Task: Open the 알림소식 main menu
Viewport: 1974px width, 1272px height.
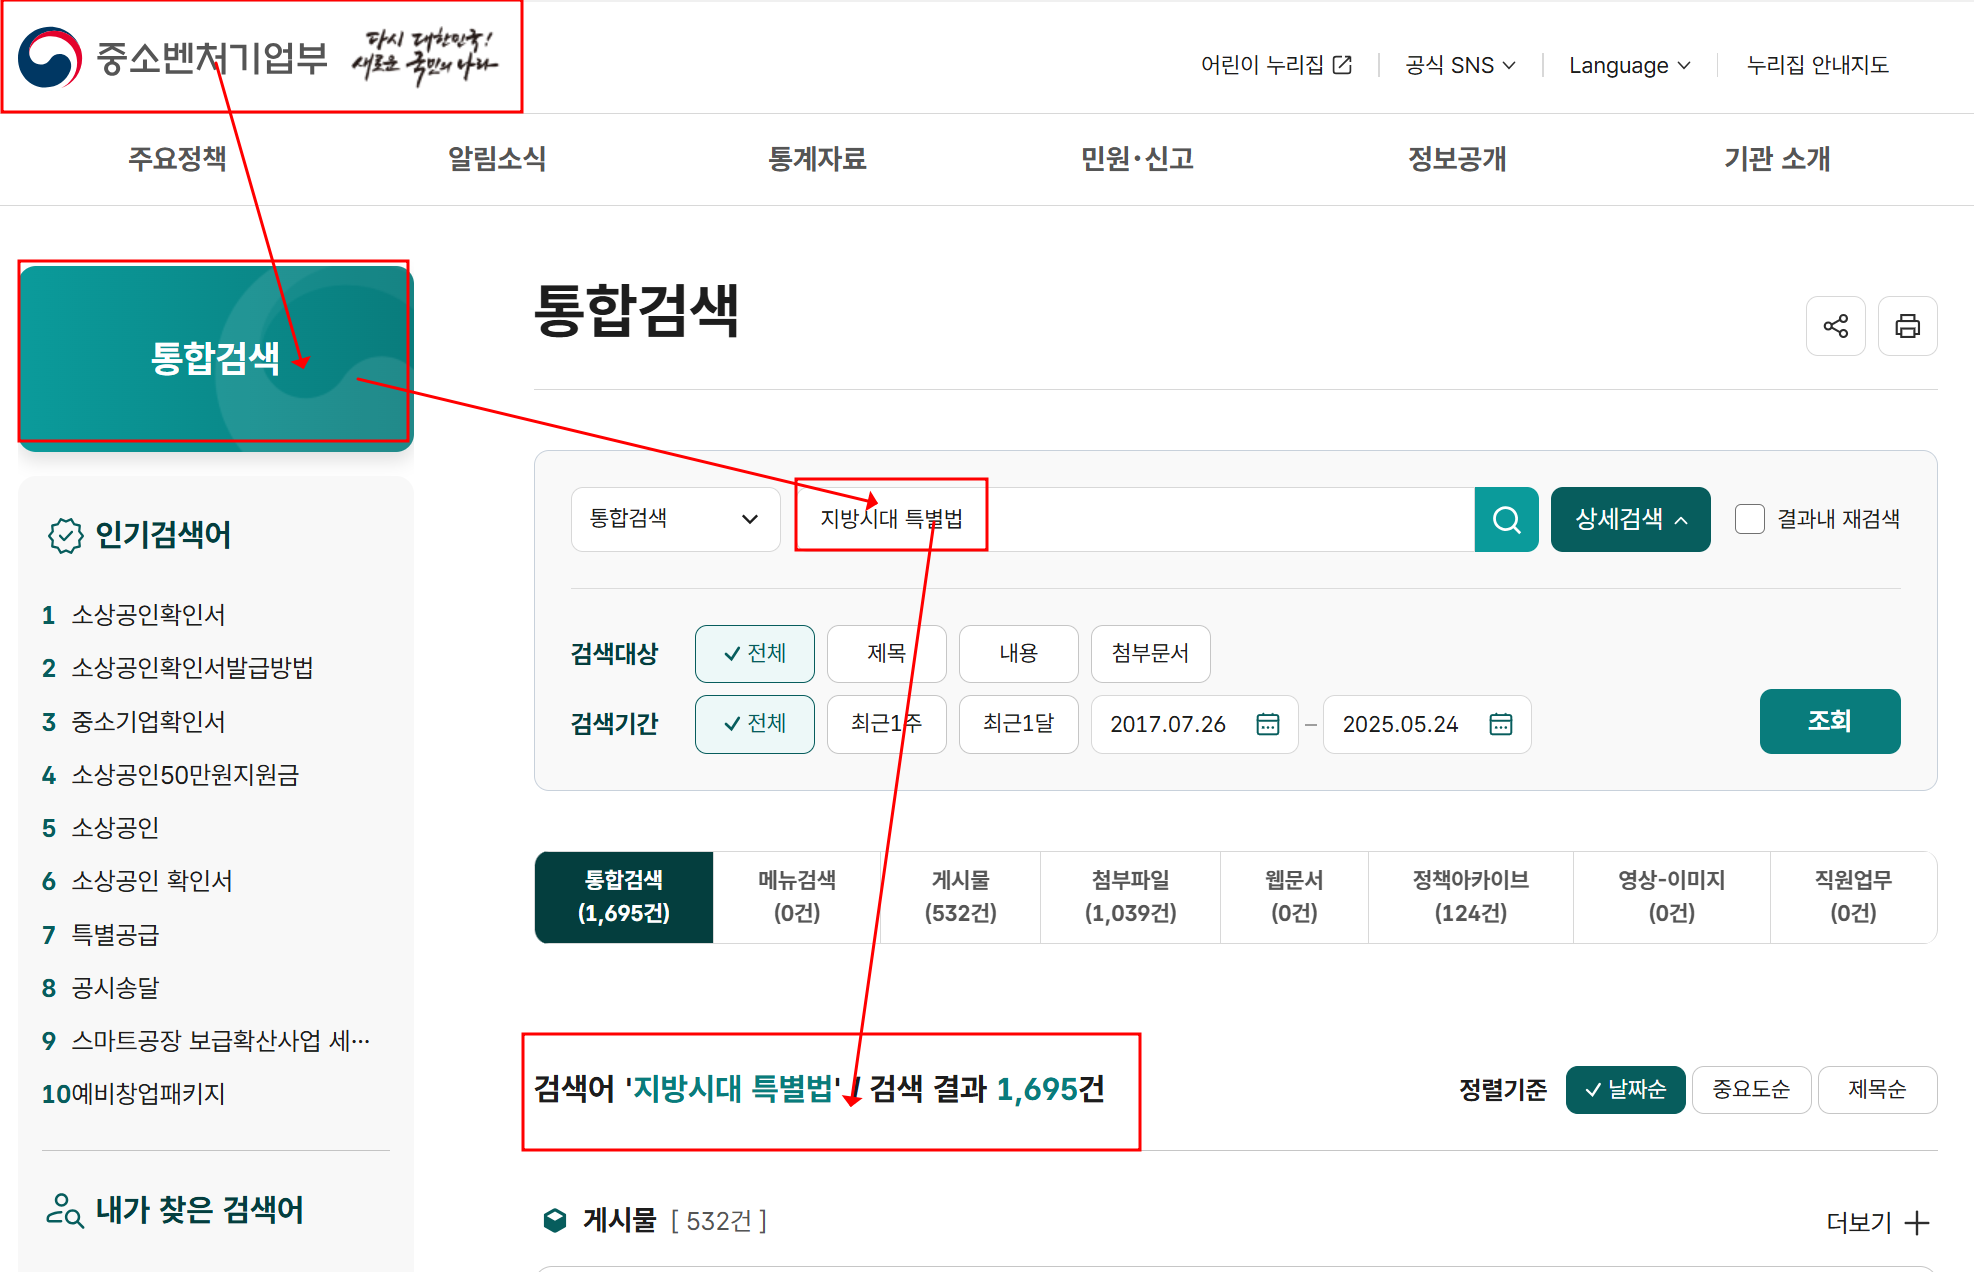Action: [496, 159]
